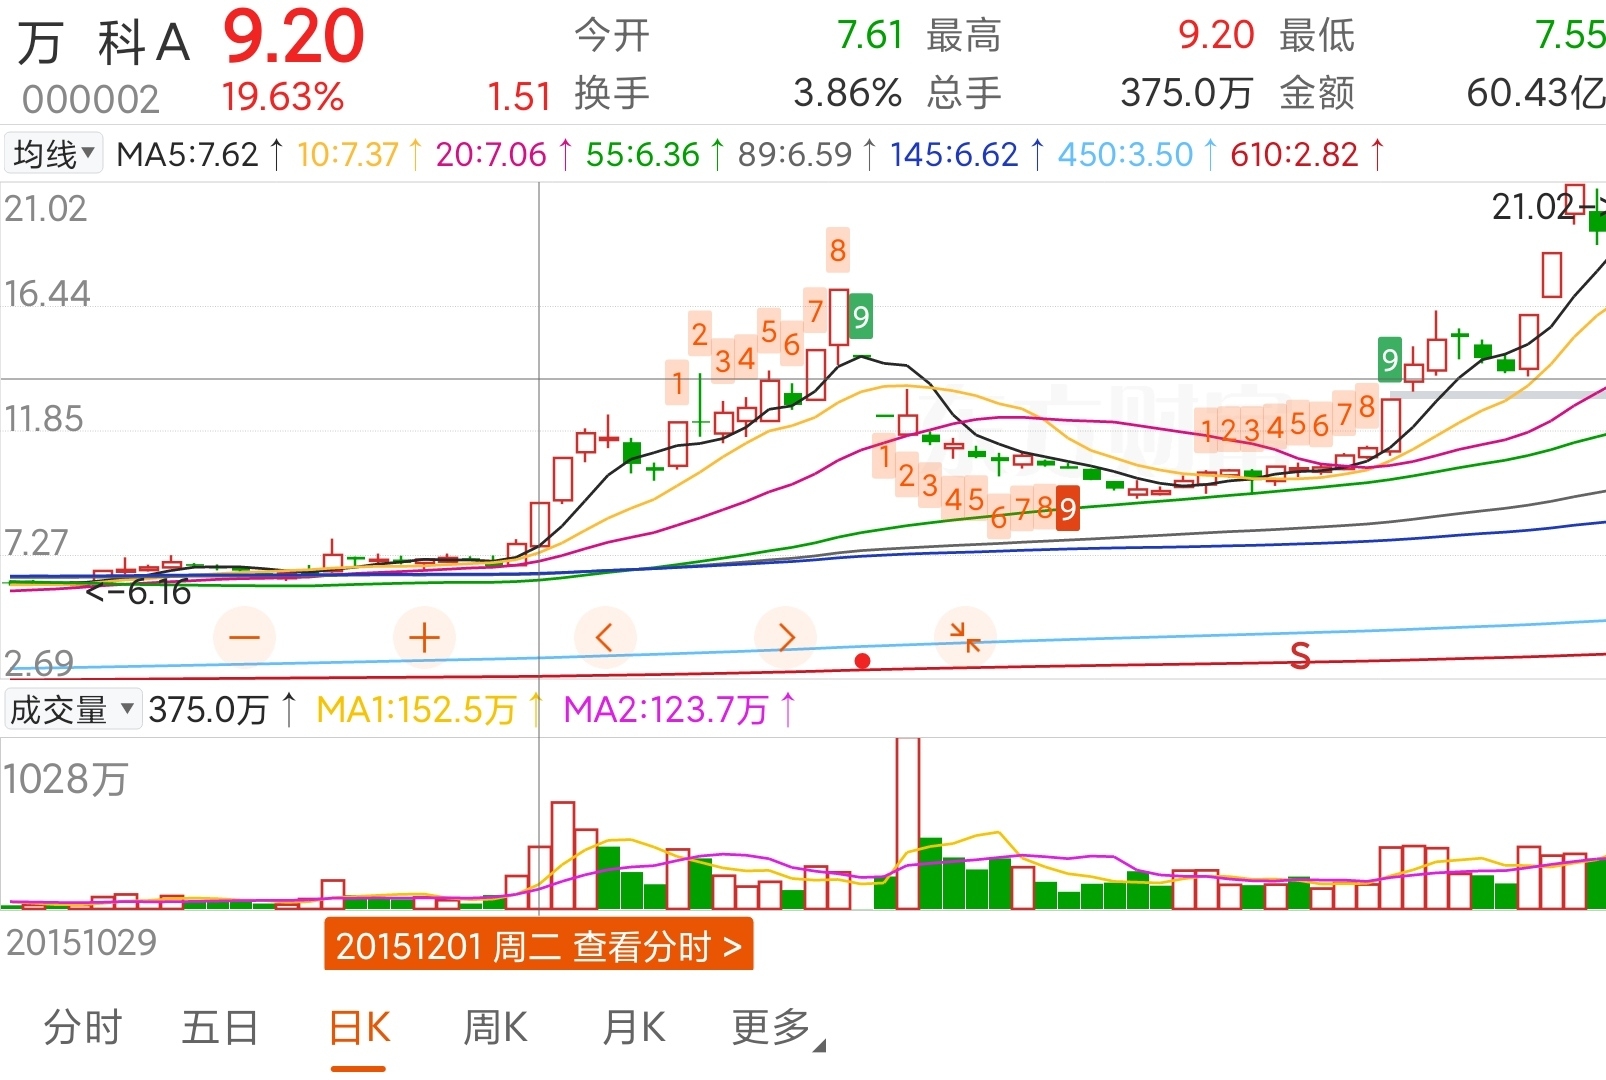
Task: Tap the 20151201 周二 查看分时 button
Action: click(538, 945)
